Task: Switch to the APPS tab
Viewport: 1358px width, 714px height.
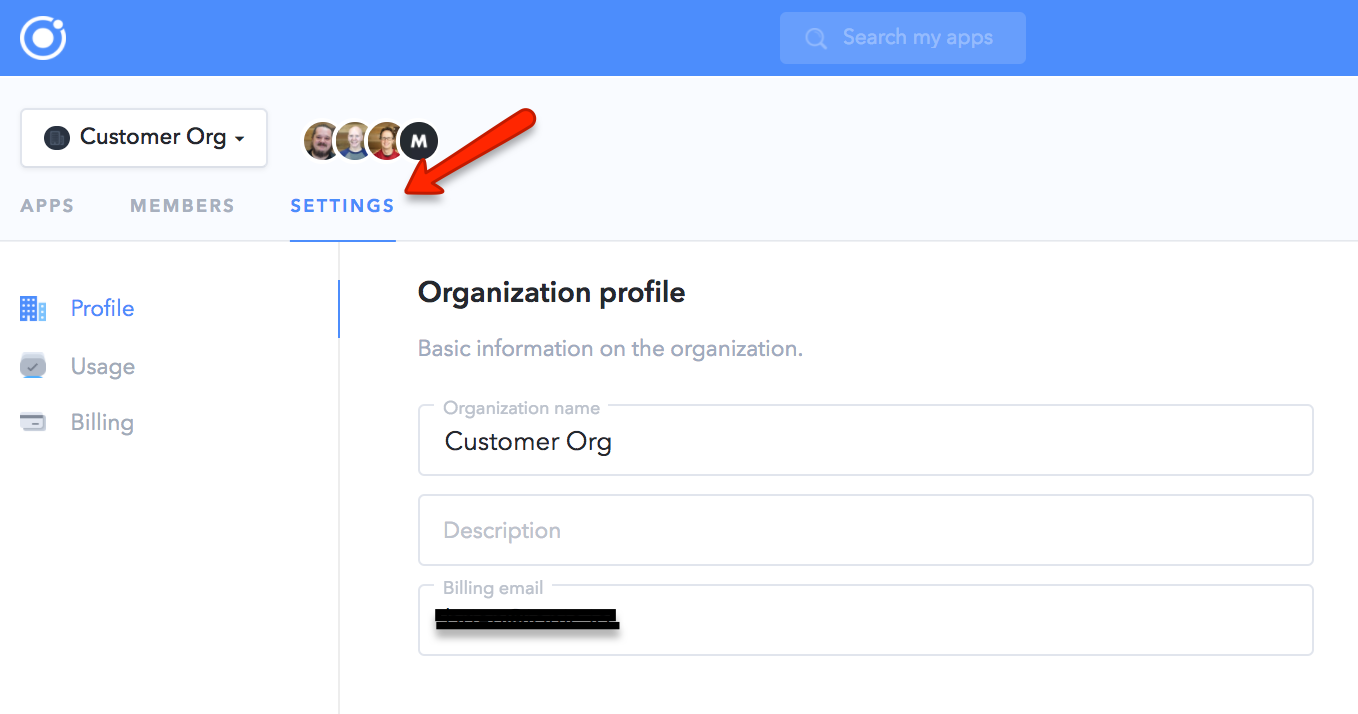Action: pyautogui.click(x=47, y=206)
